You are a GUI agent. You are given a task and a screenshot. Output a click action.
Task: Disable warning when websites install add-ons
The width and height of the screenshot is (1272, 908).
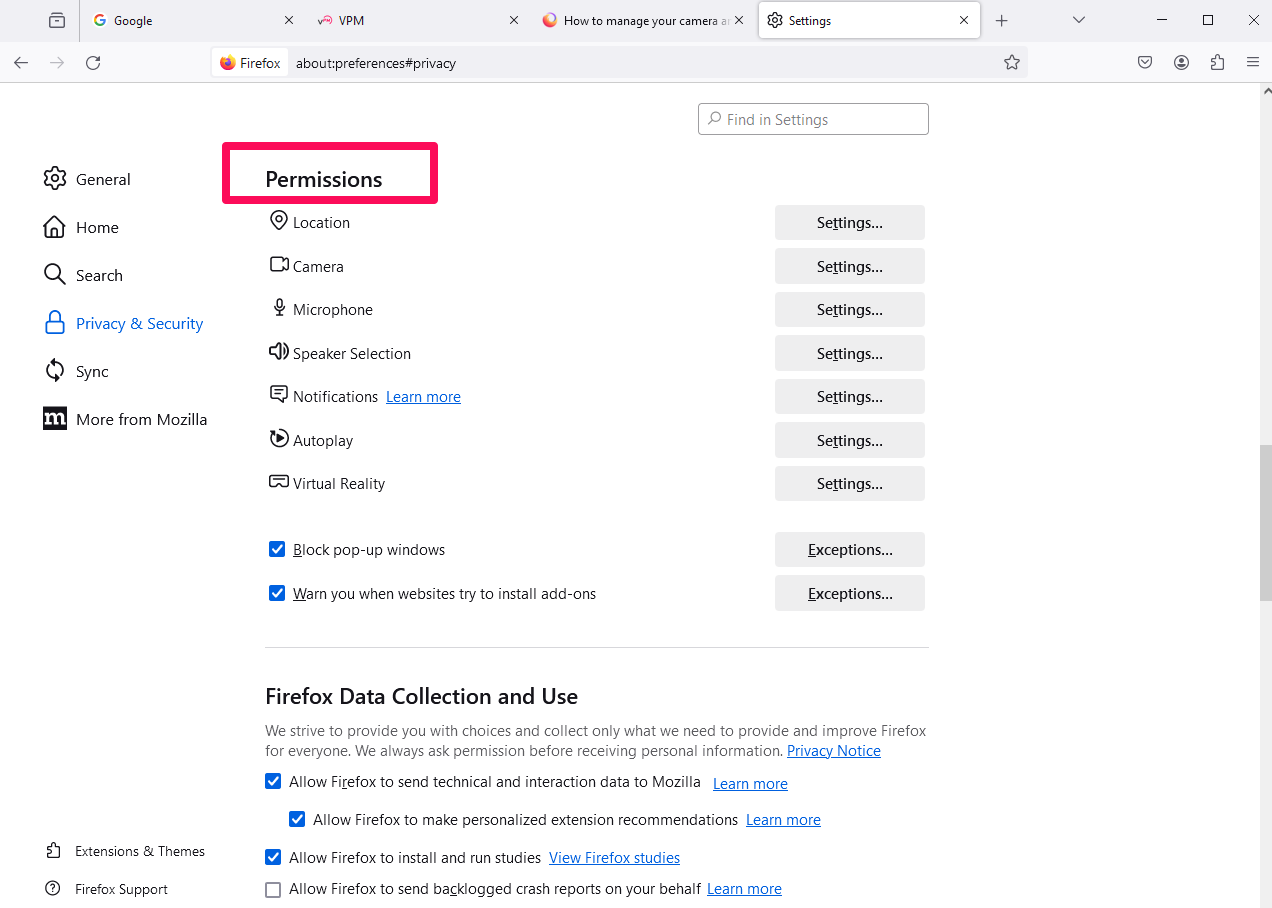277,593
